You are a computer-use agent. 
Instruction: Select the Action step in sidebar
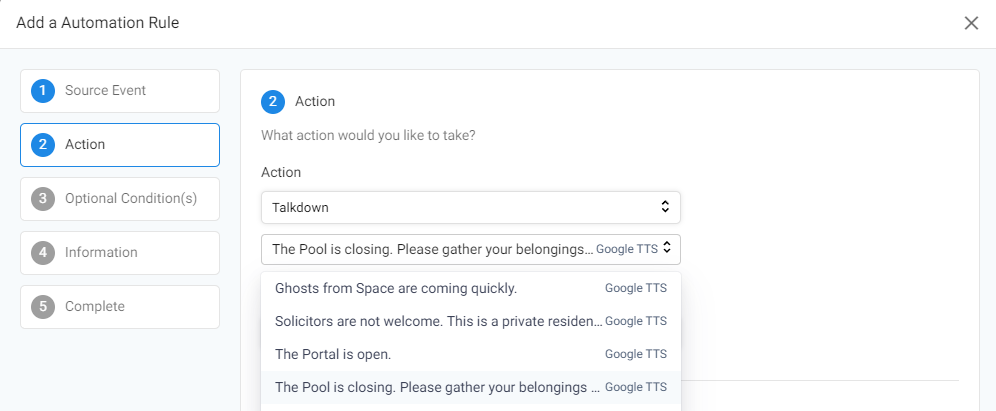coord(120,145)
